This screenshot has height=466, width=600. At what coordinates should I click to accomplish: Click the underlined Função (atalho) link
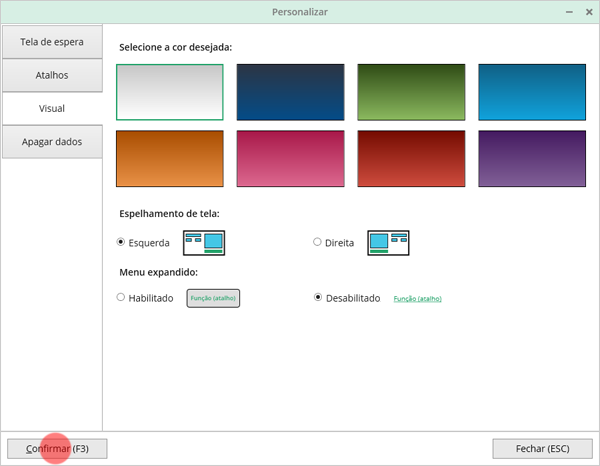(x=417, y=298)
